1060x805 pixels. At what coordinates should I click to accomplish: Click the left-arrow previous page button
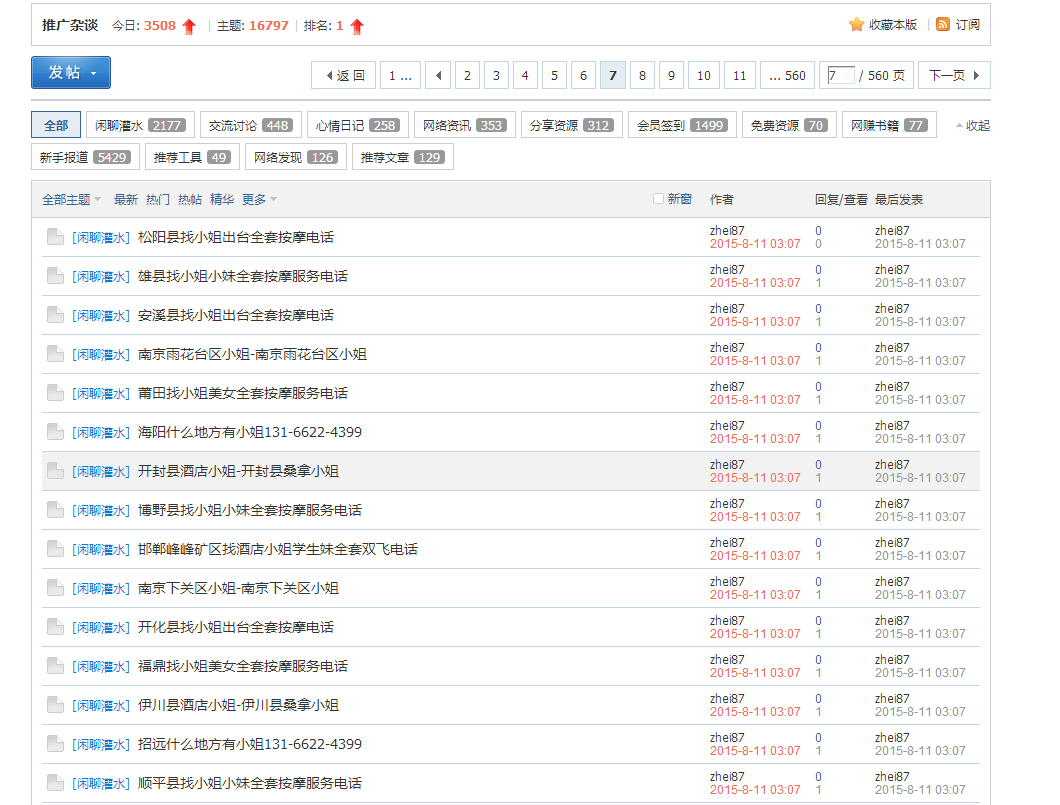(x=438, y=75)
